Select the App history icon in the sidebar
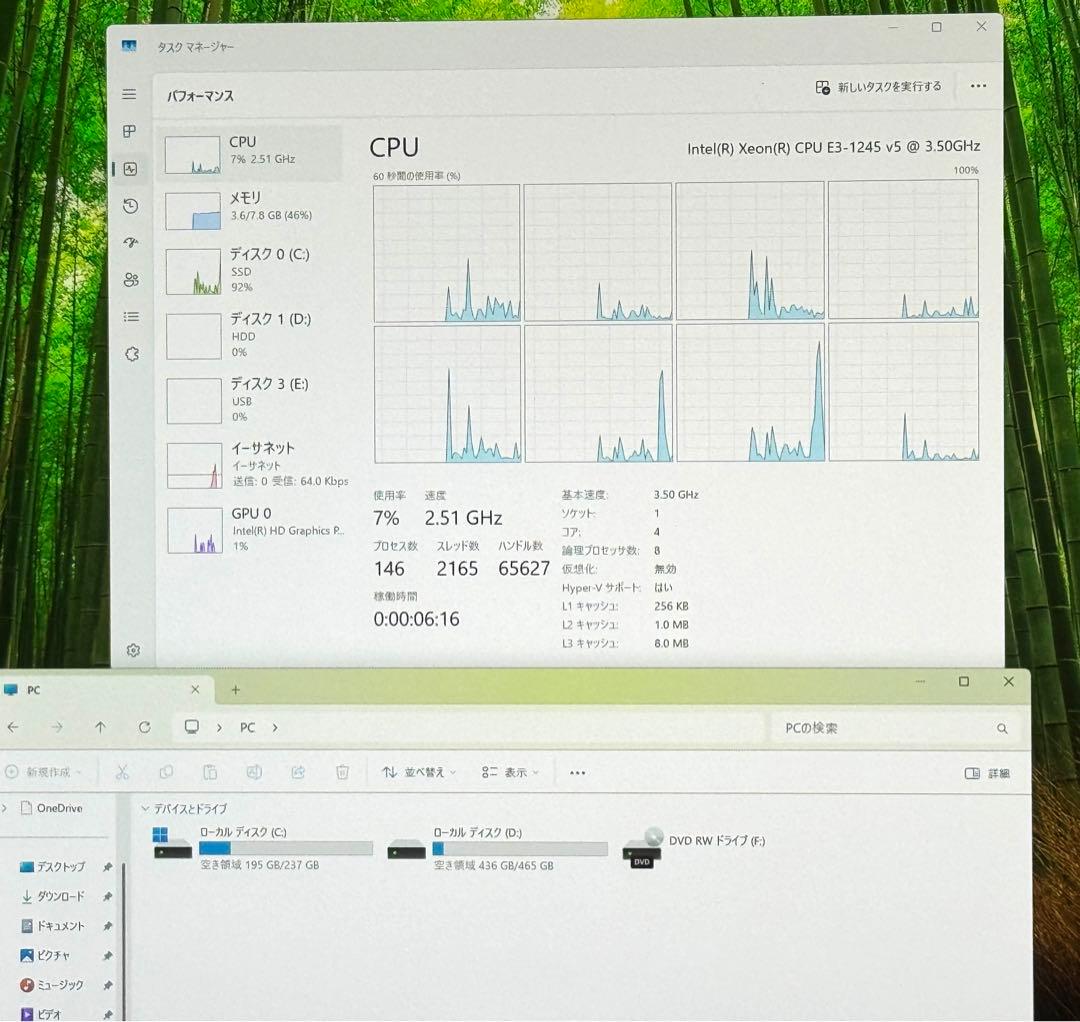1080x1022 pixels. tap(130, 205)
